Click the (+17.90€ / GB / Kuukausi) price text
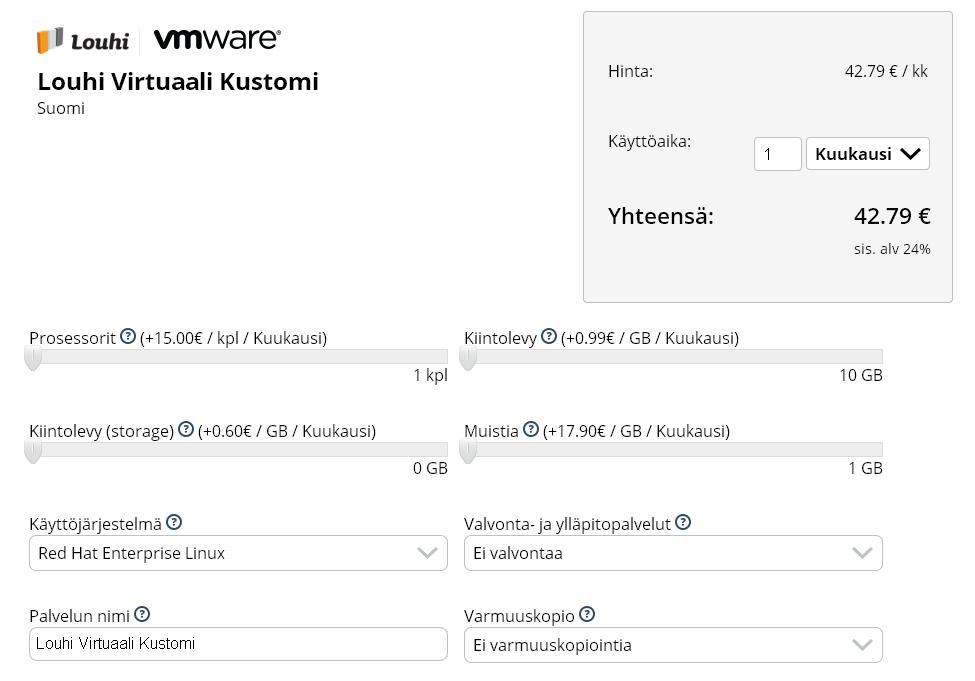This screenshot has width=975, height=681. pyautogui.click(x=636, y=432)
